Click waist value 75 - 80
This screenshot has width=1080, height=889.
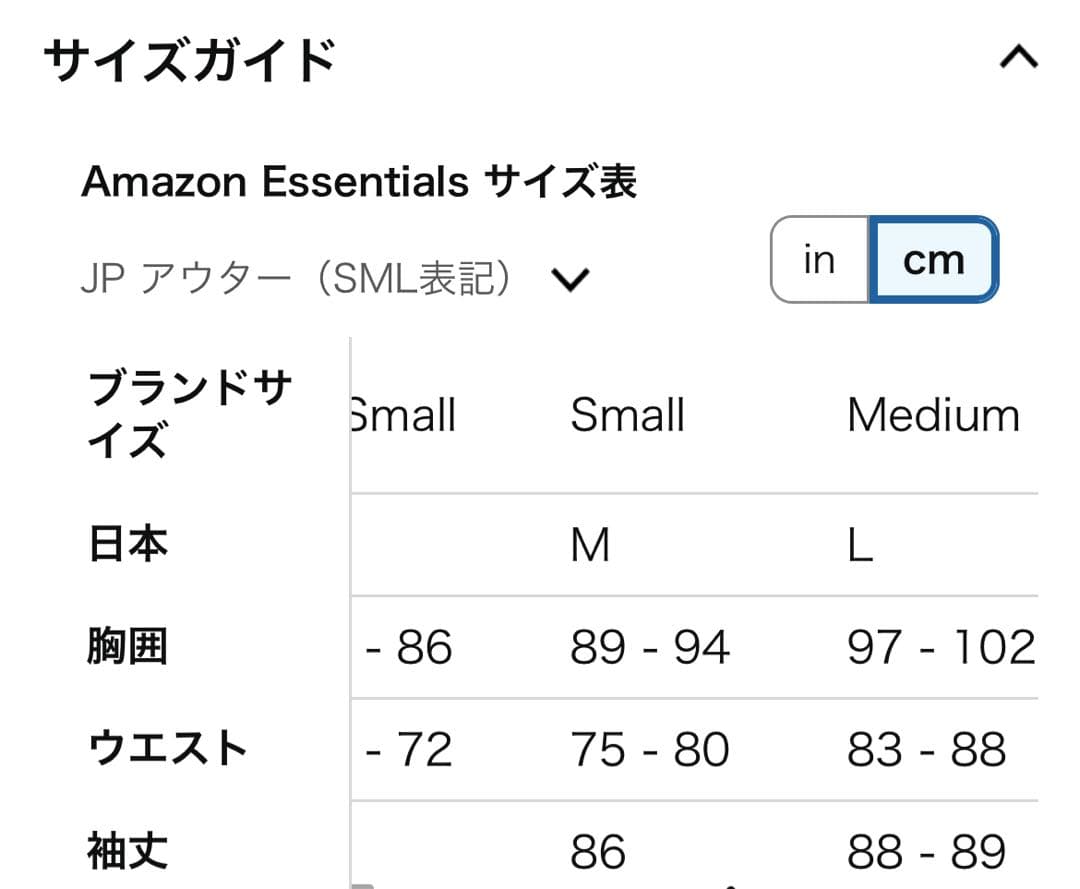tap(650, 750)
